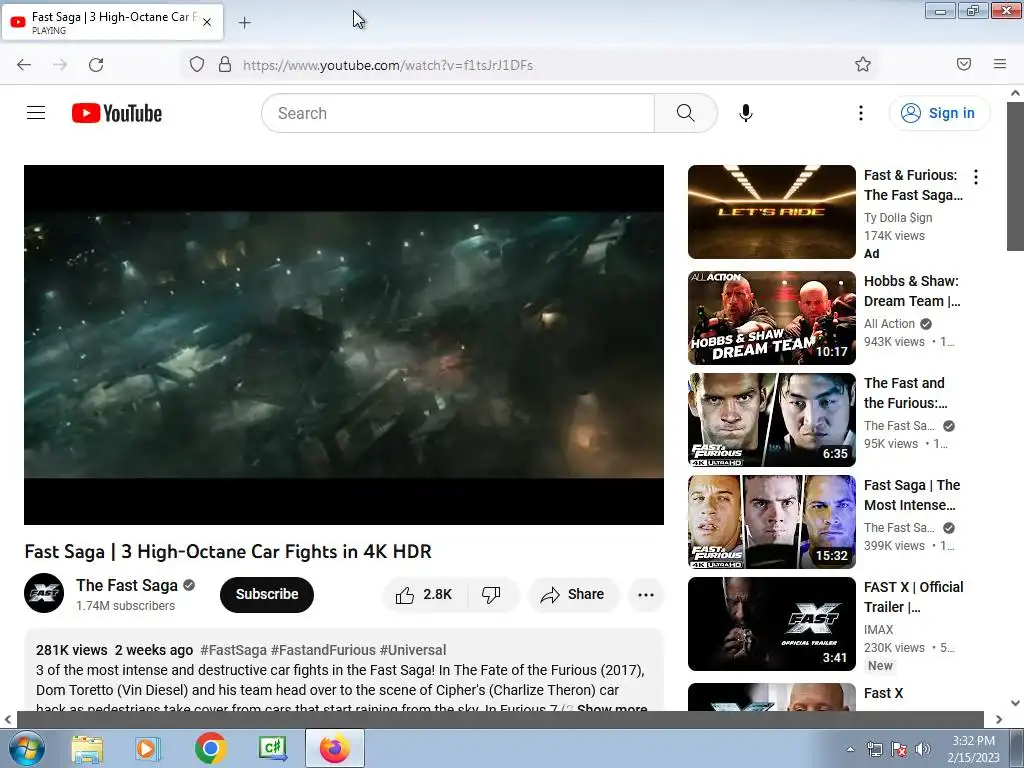Open volume control in system tray

923,749
